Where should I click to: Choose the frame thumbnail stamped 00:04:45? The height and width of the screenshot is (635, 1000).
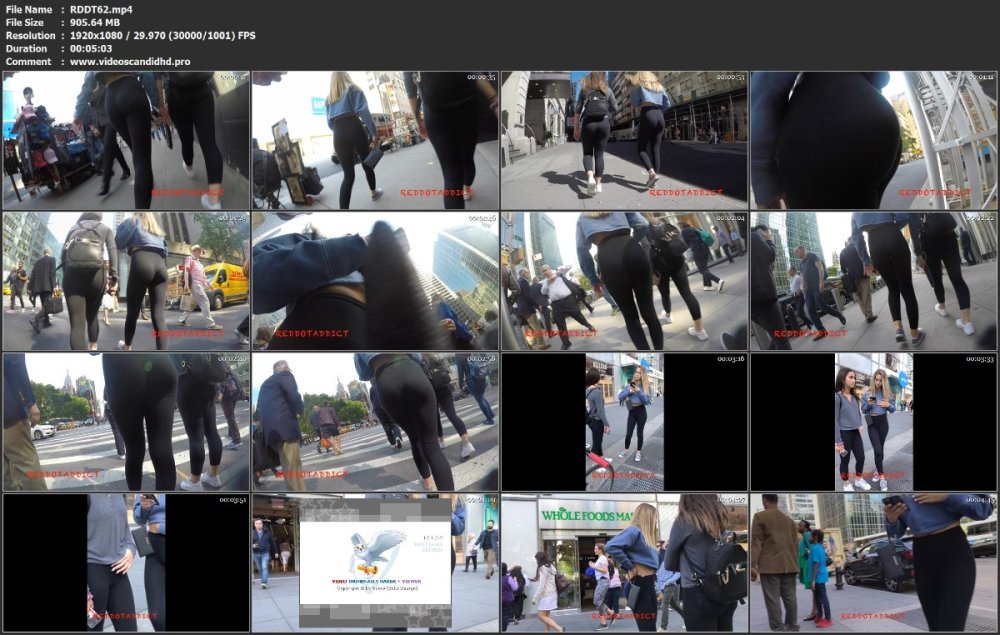[x=874, y=563]
